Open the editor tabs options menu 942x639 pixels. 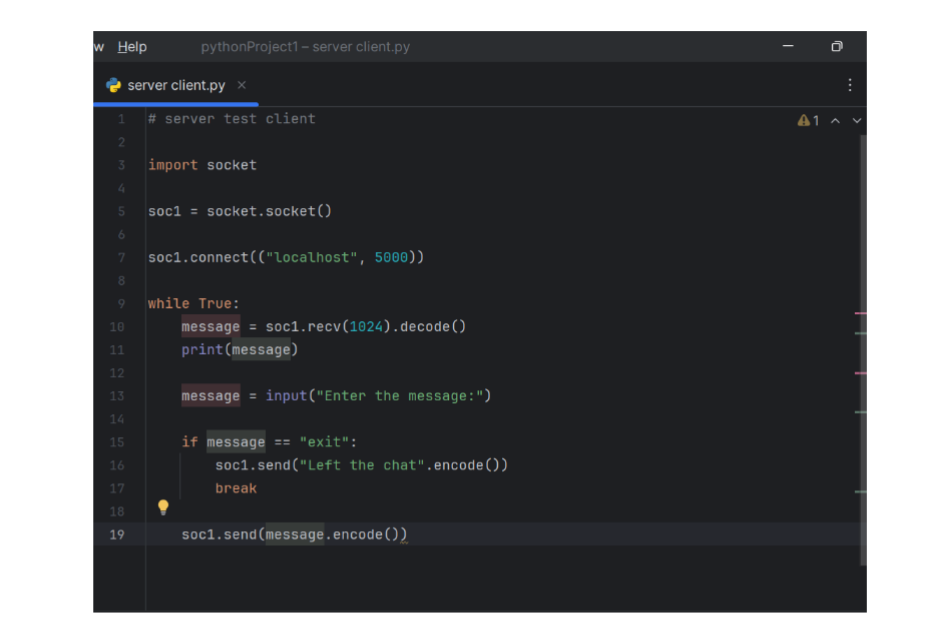(849, 85)
